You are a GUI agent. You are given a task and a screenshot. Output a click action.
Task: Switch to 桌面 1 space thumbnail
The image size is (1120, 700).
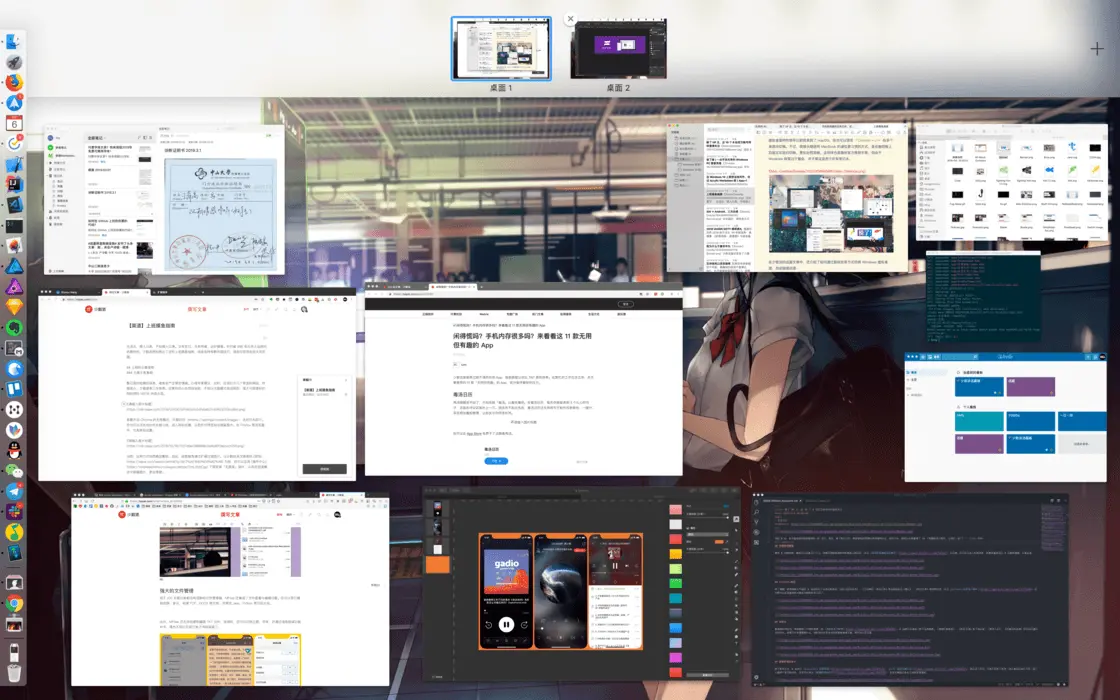click(x=501, y=49)
